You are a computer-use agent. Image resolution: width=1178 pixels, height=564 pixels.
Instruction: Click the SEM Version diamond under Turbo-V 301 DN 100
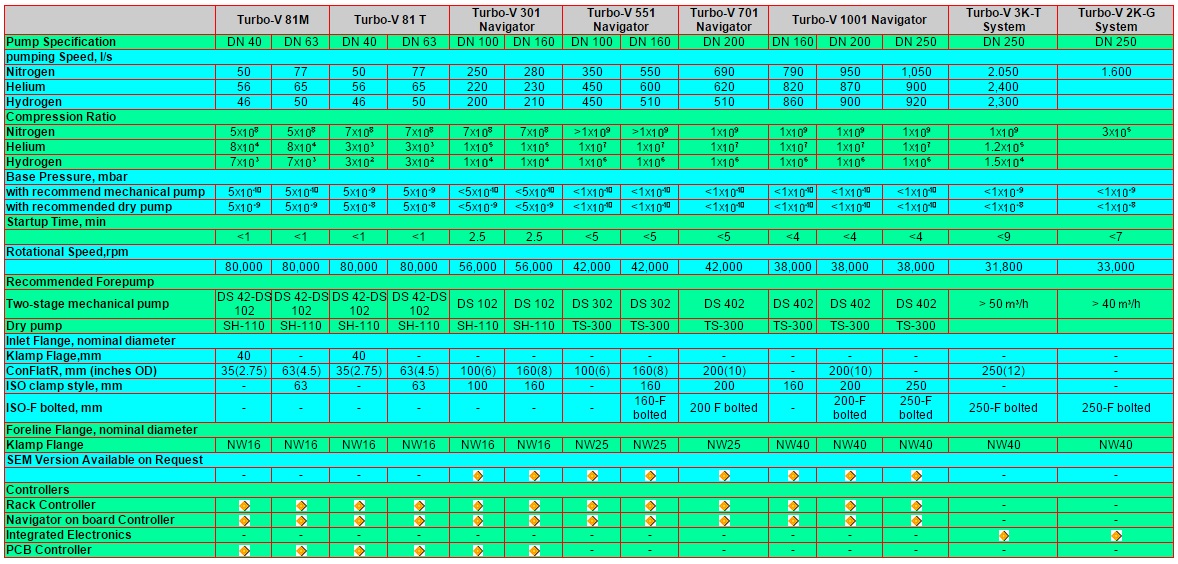(478, 475)
